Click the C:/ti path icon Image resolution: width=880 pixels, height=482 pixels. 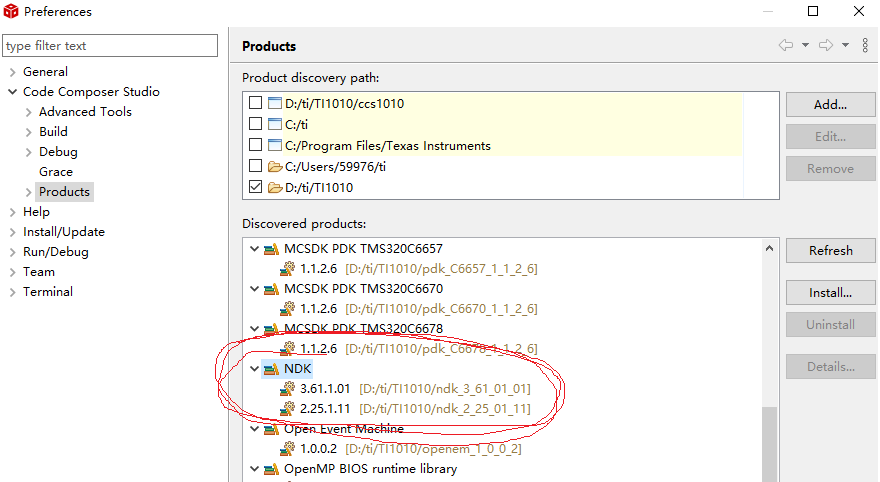(x=274, y=124)
